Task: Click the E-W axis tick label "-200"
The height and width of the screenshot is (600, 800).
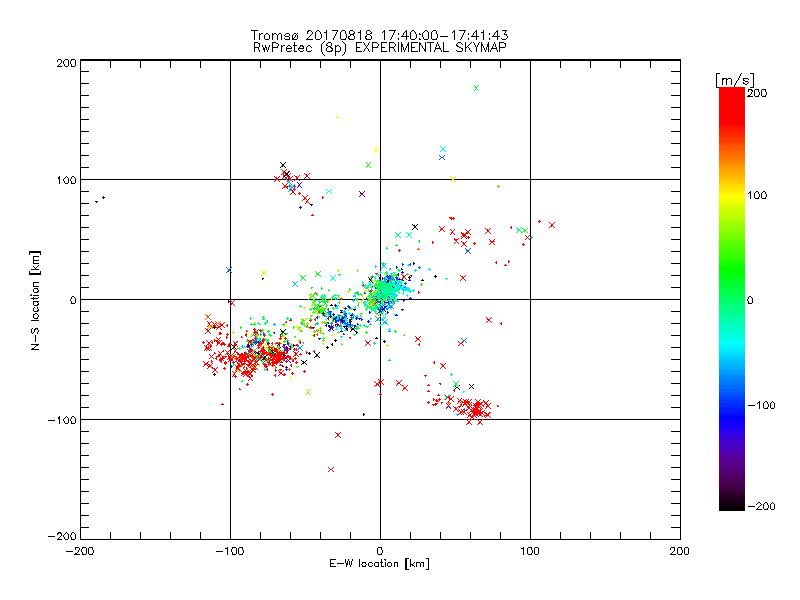Action: (x=80, y=551)
